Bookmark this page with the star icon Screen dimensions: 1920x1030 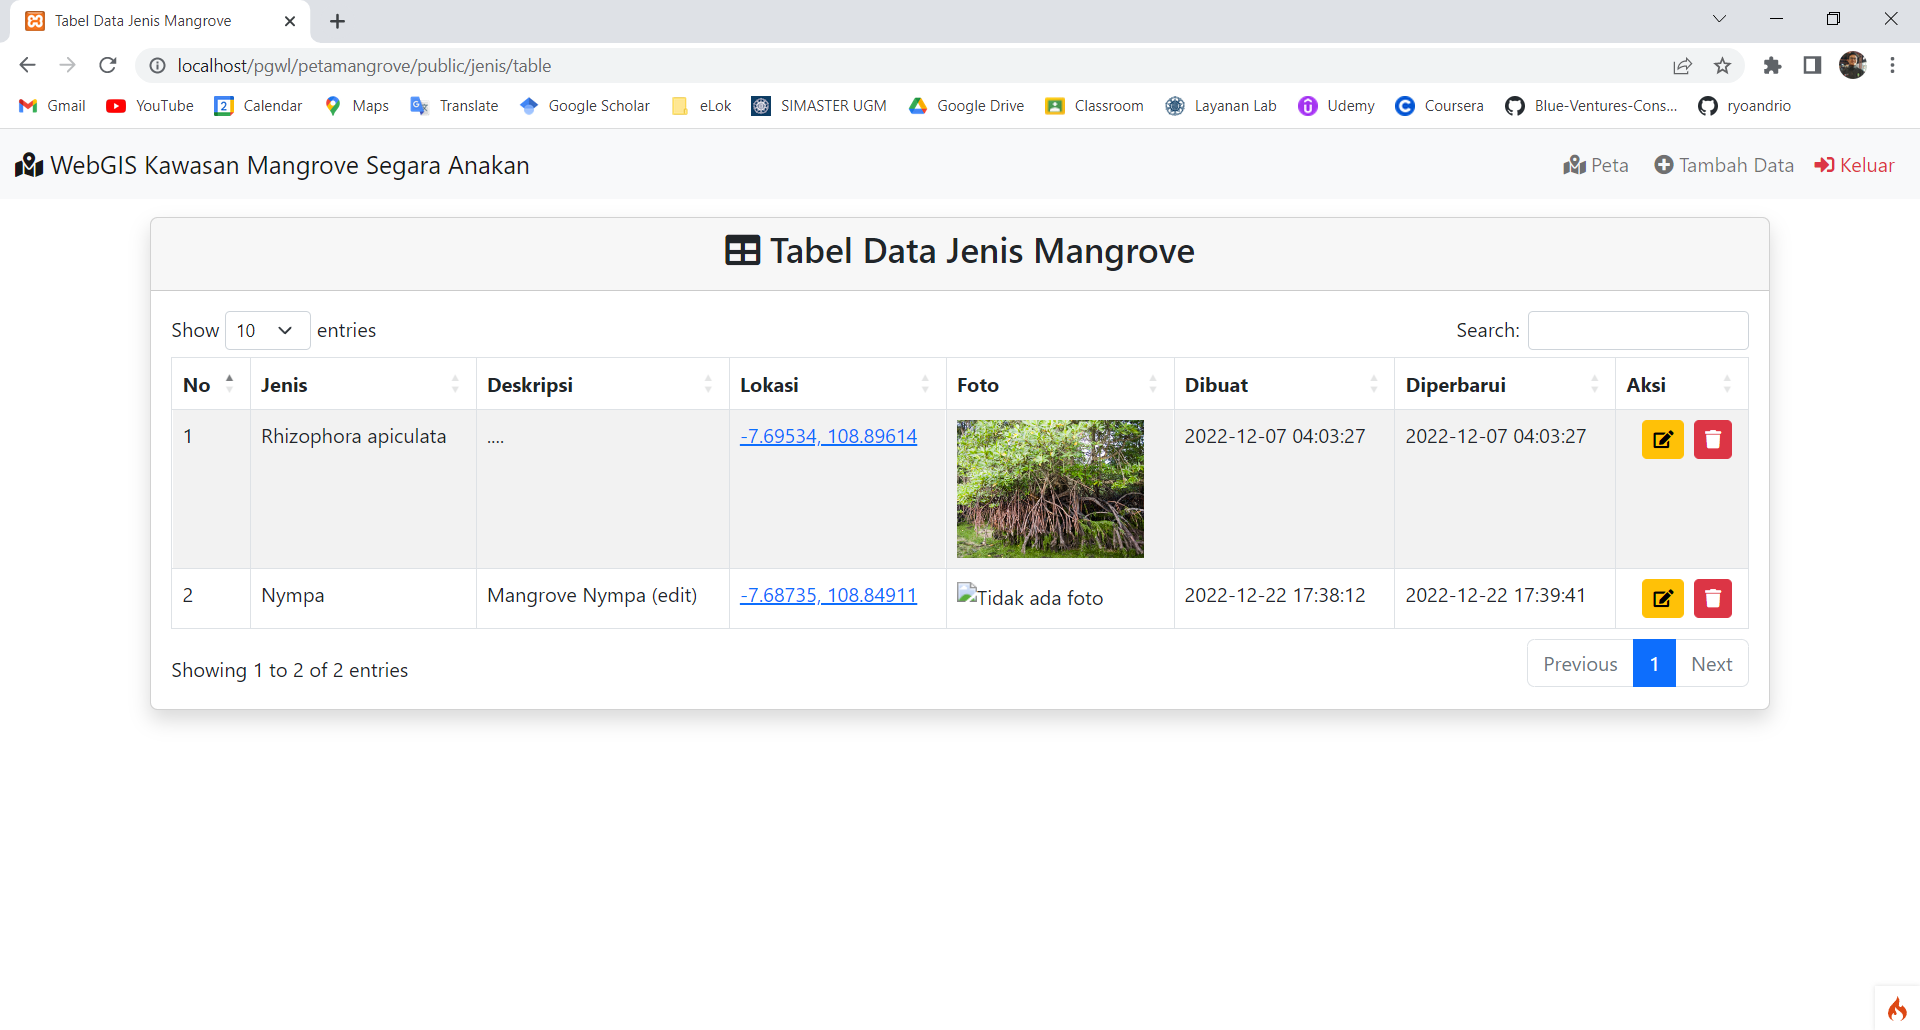click(x=1722, y=66)
